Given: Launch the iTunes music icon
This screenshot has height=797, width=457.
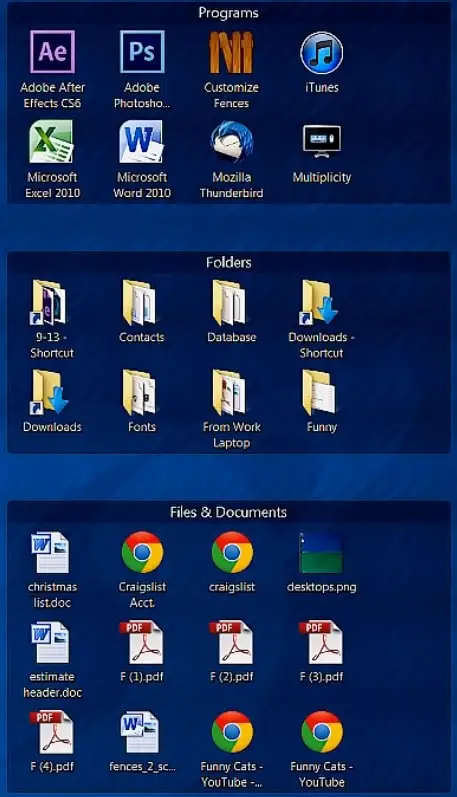Looking at the screenshot, I should click(x=321, y=52).
